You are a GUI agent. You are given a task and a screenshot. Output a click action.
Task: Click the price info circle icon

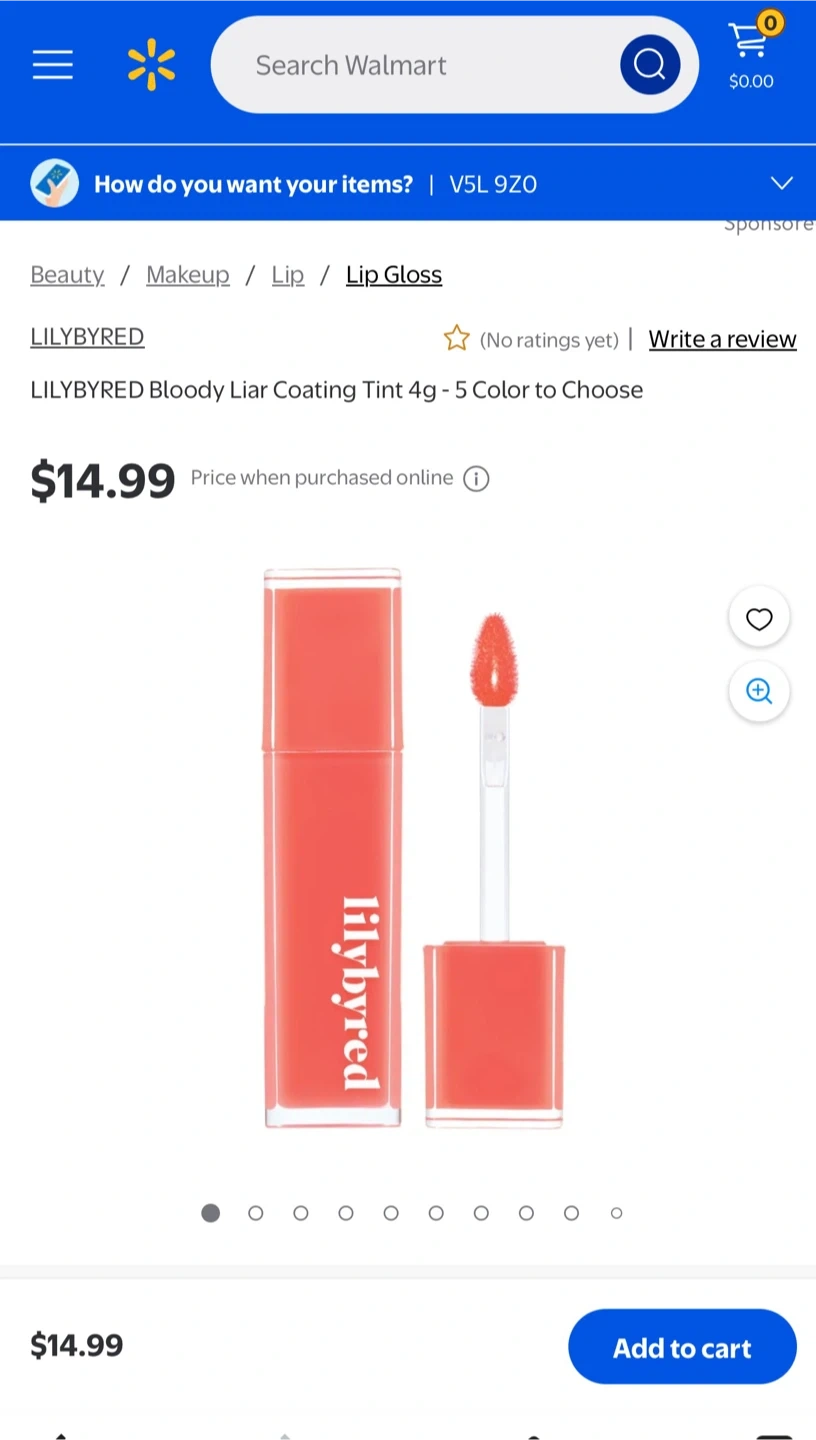click(x=476, y=479)
